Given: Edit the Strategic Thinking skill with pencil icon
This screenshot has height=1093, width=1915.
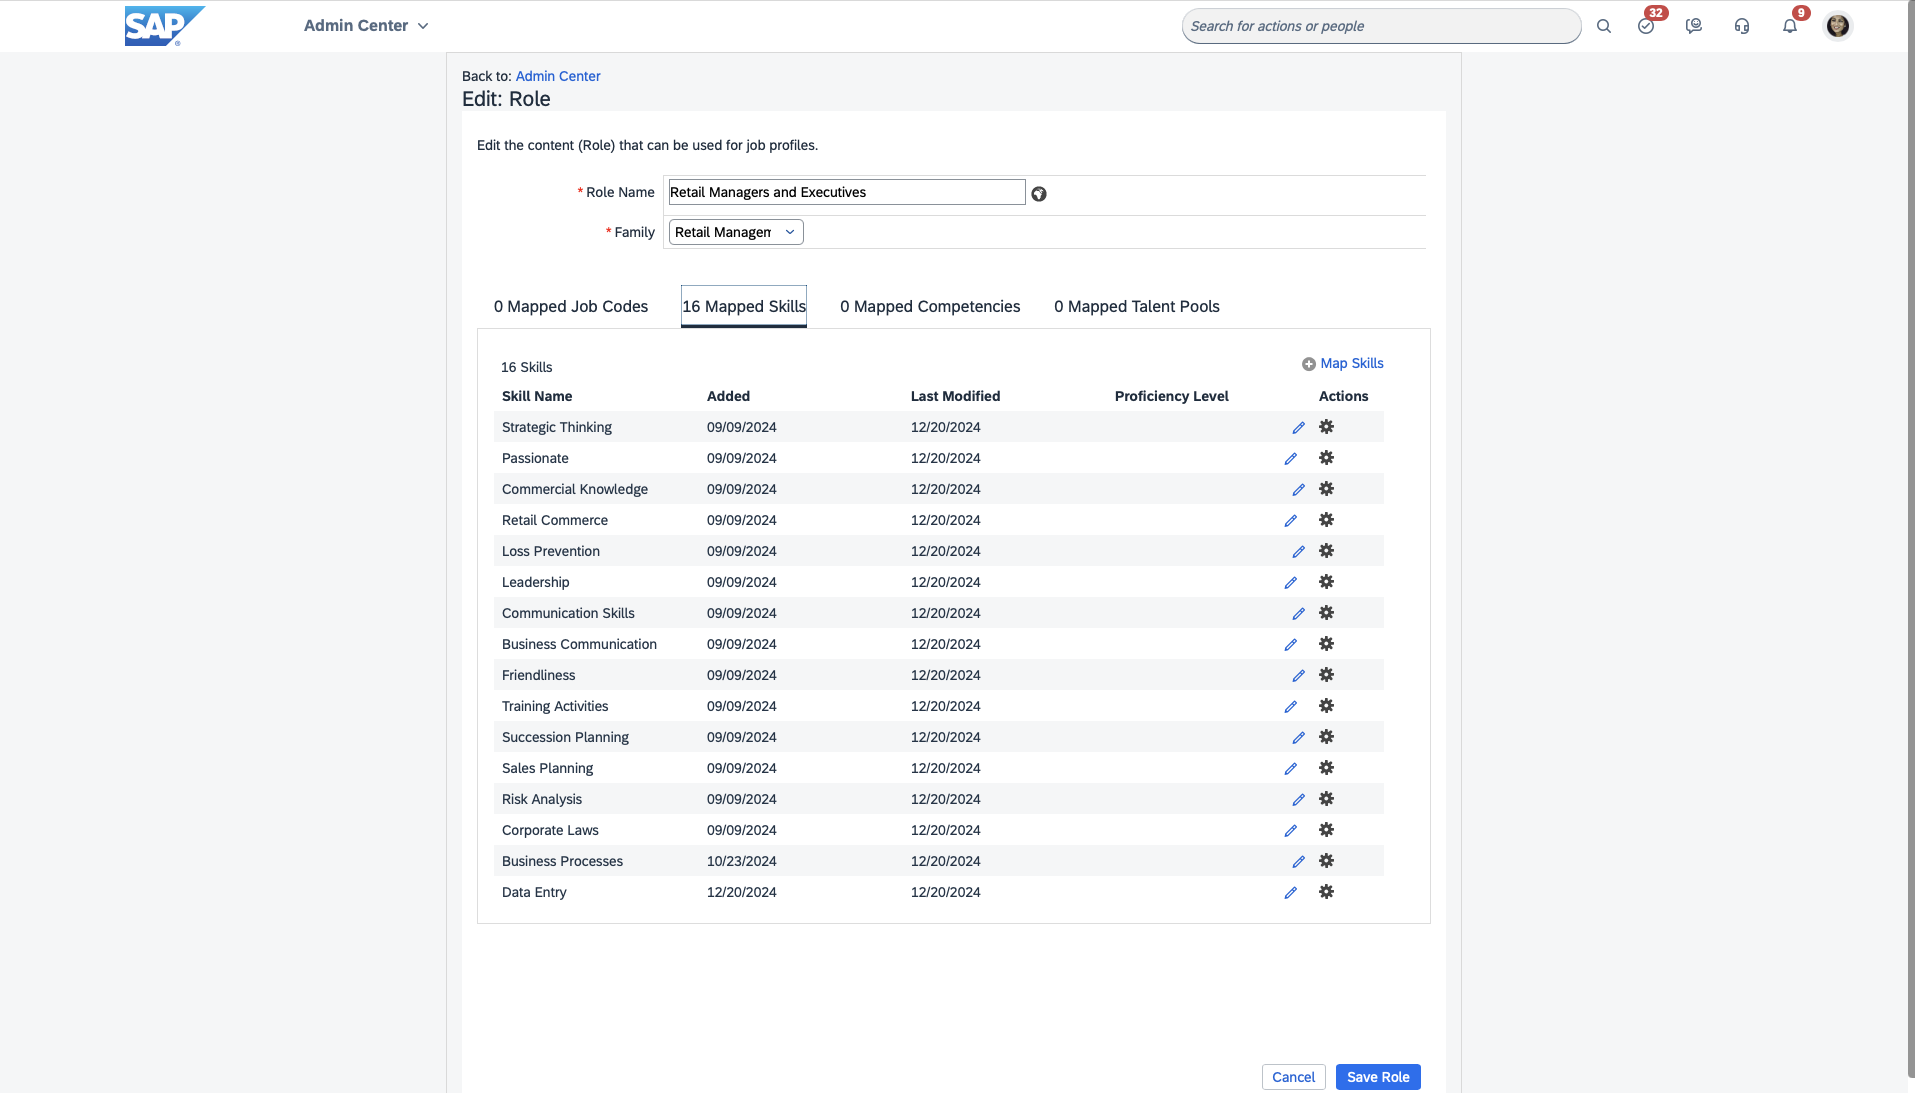Looking at the screenshot, I should [x=1298, y=428].
